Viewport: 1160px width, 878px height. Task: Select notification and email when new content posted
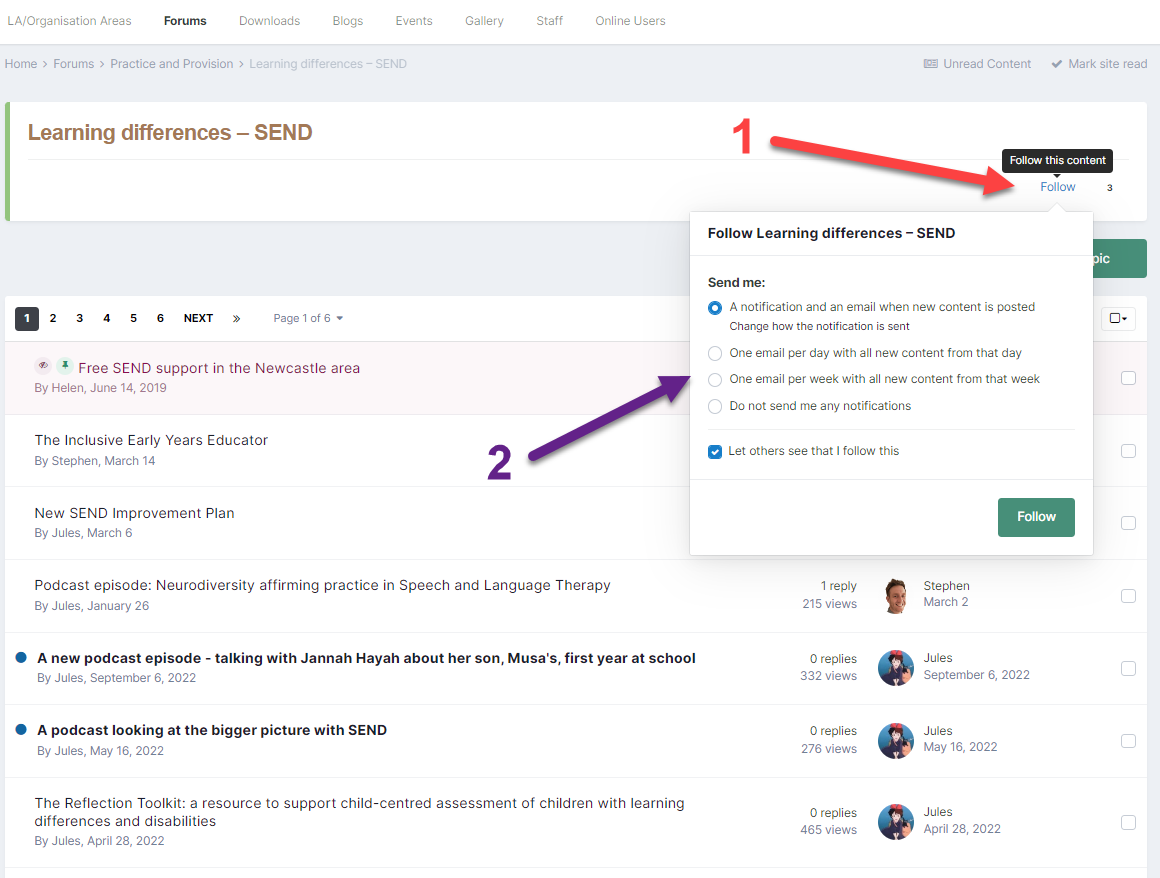[x=715, y=308]
